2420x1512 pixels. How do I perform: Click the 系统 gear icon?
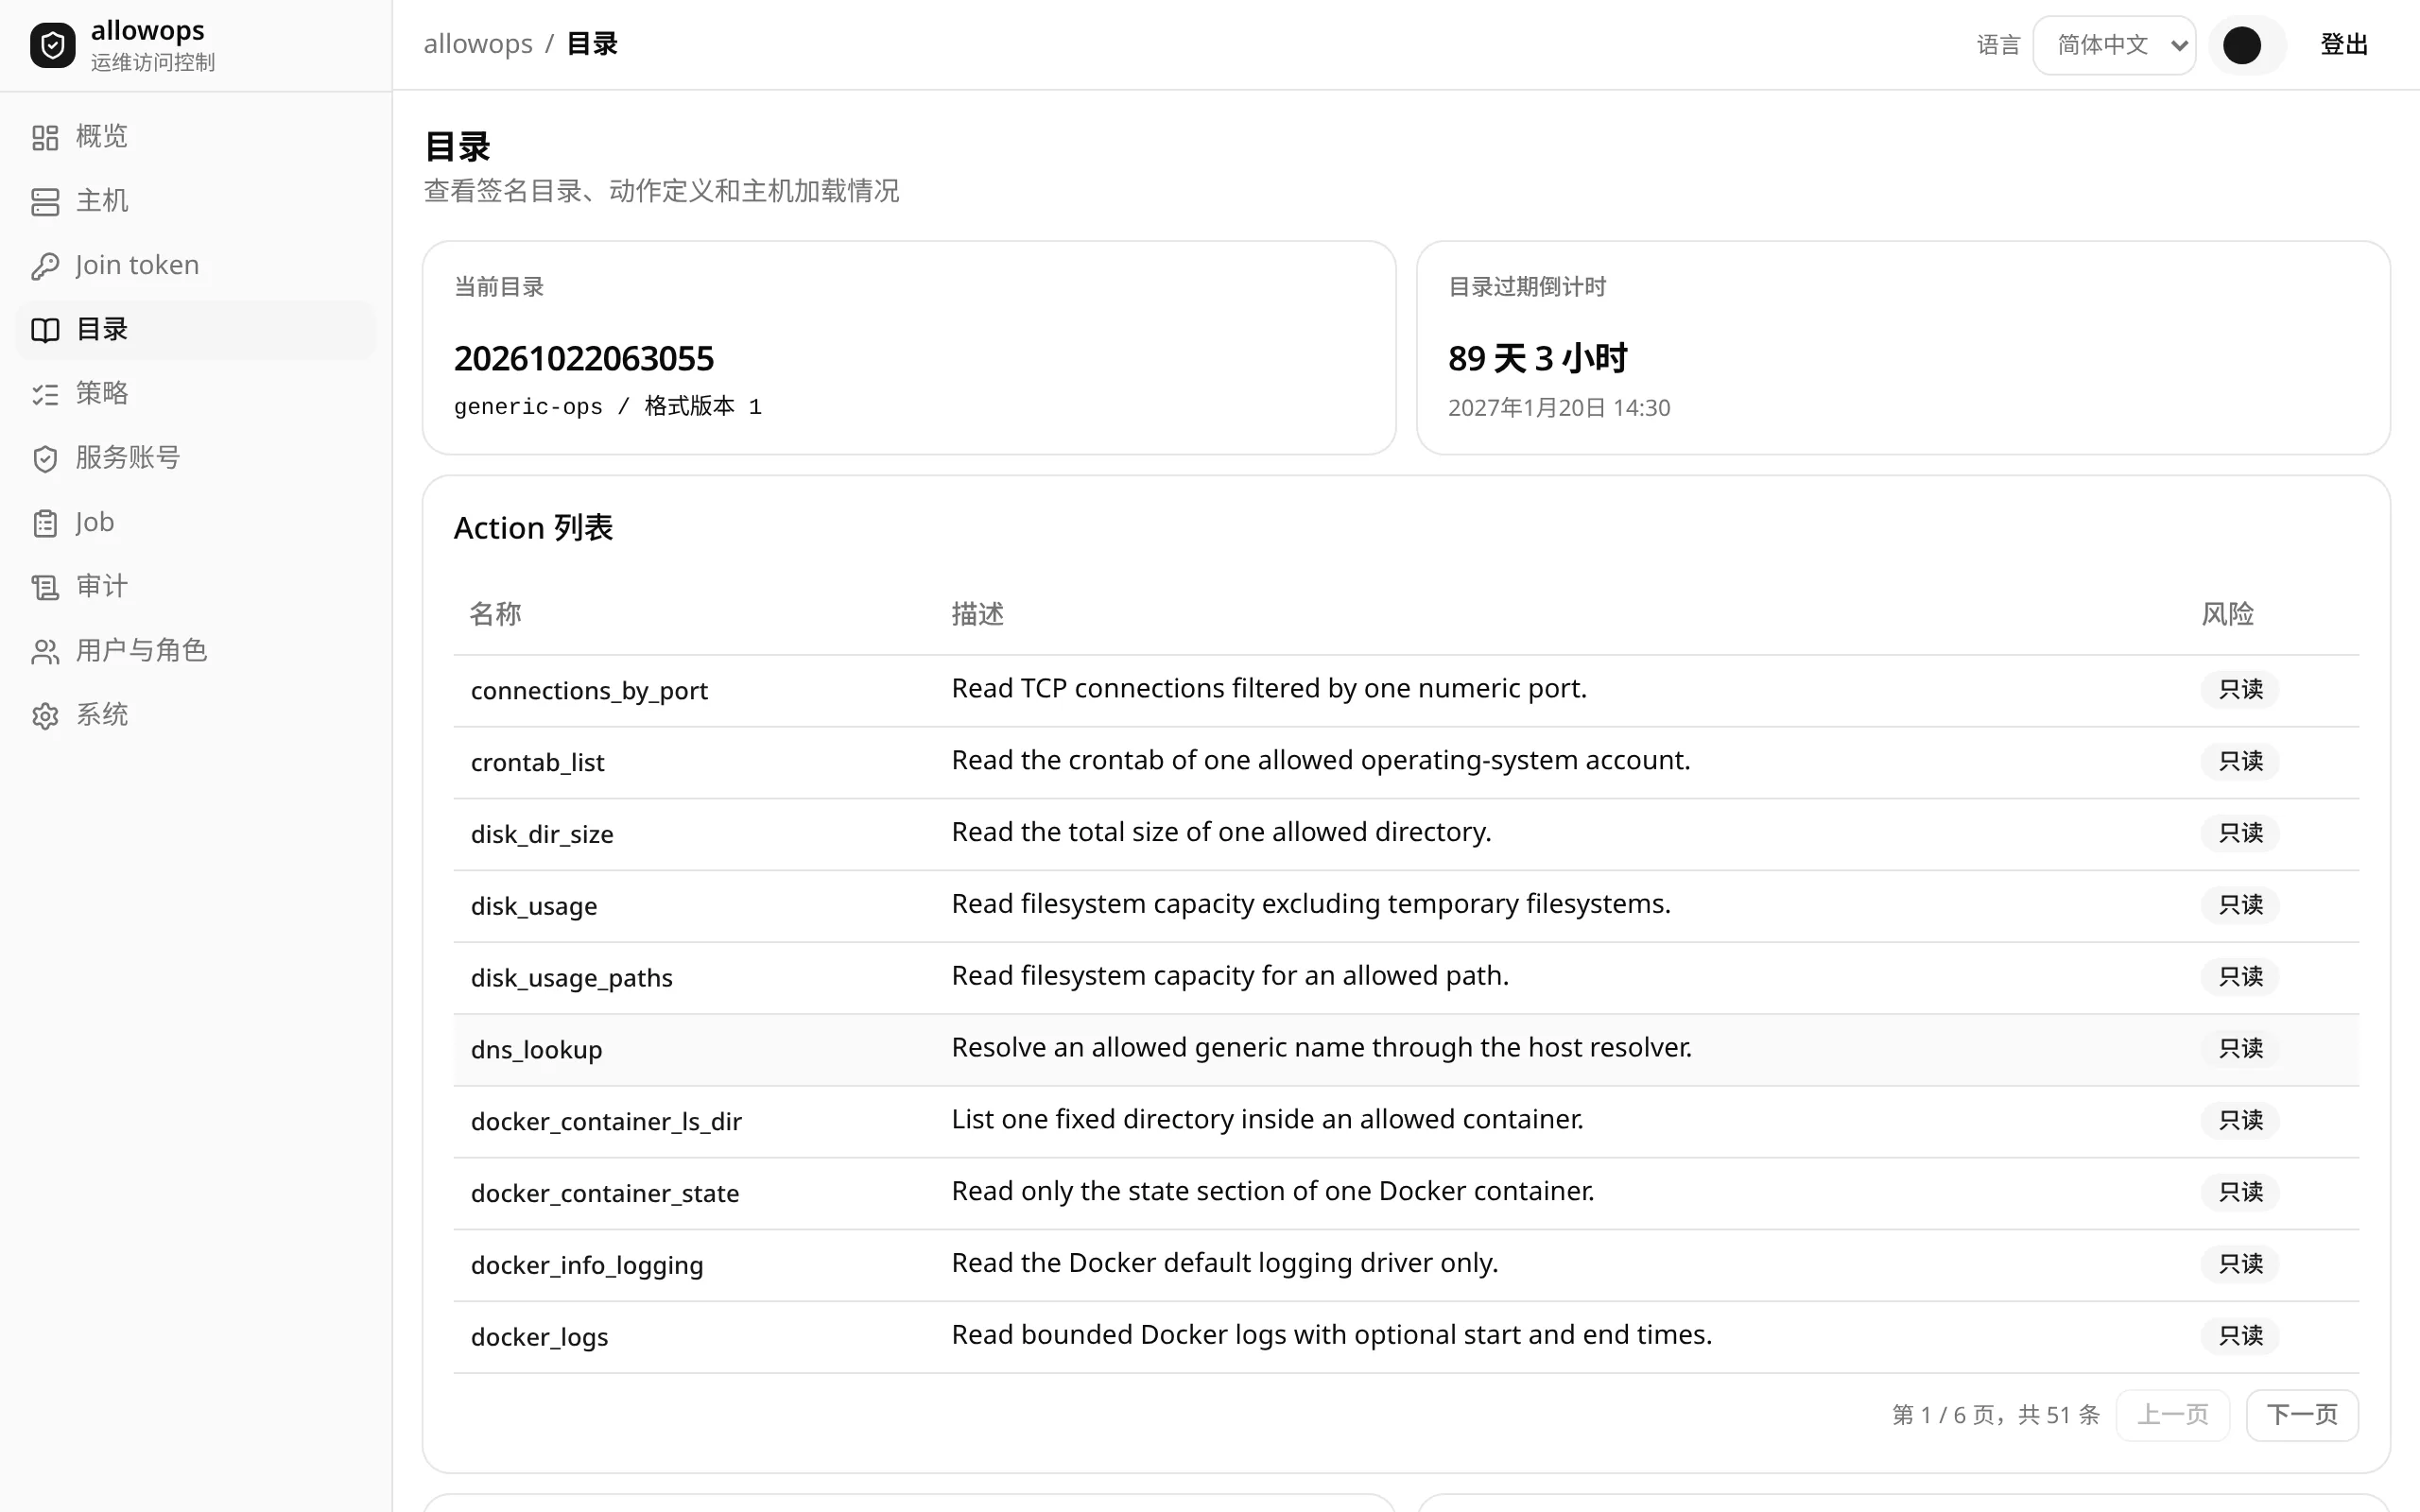(x=45, y=716)
